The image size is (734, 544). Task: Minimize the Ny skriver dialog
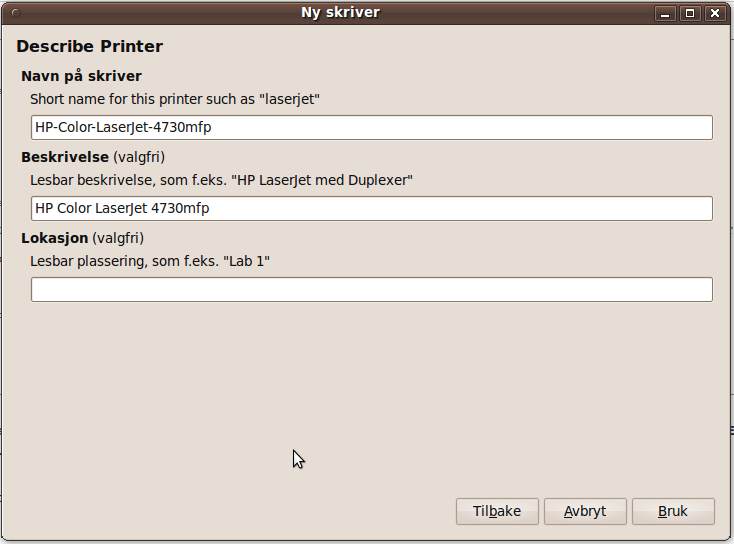(666, 13)
